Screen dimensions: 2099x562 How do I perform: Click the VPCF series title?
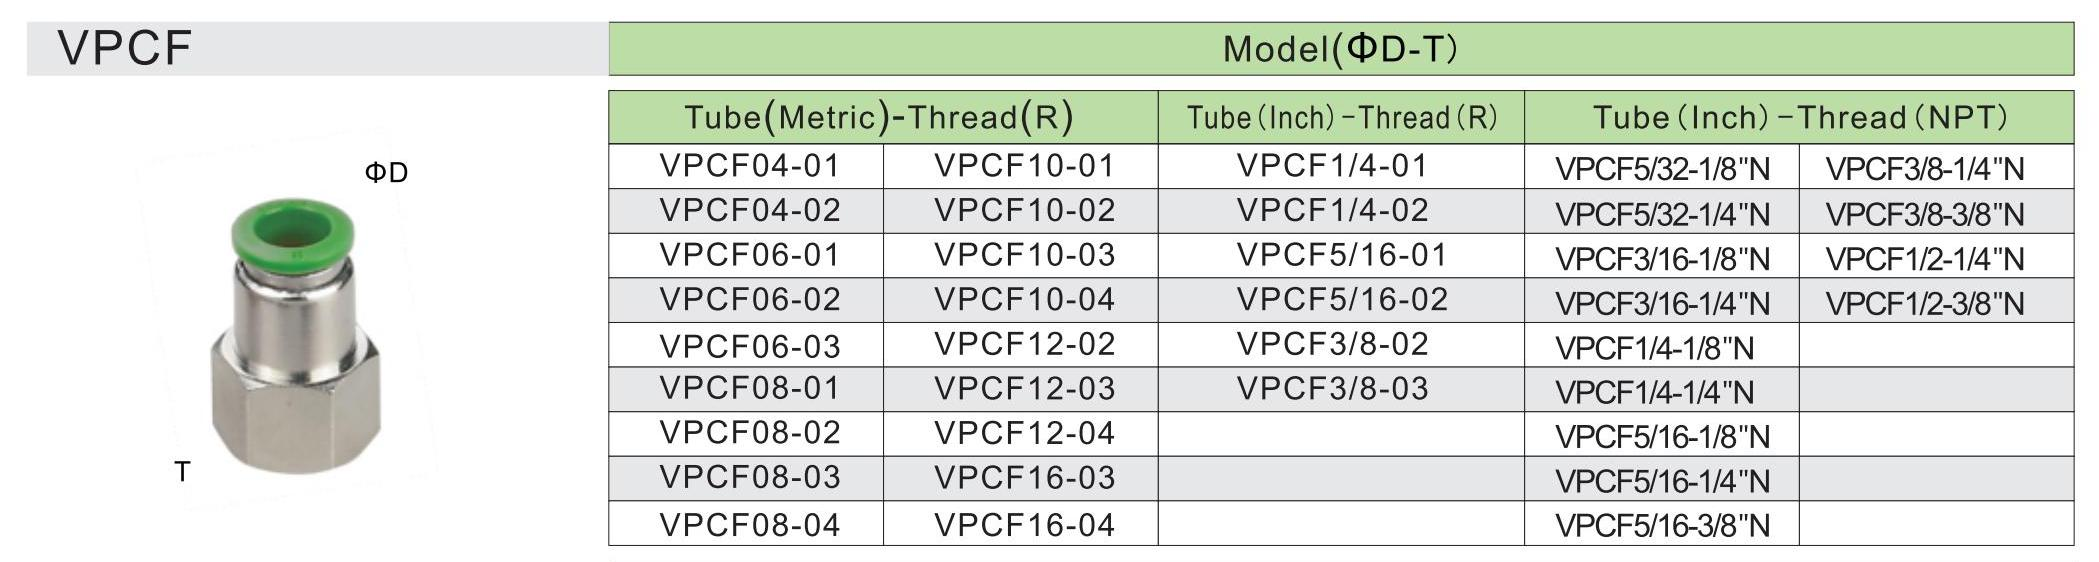pyautogui.click(x=125, y=48)
